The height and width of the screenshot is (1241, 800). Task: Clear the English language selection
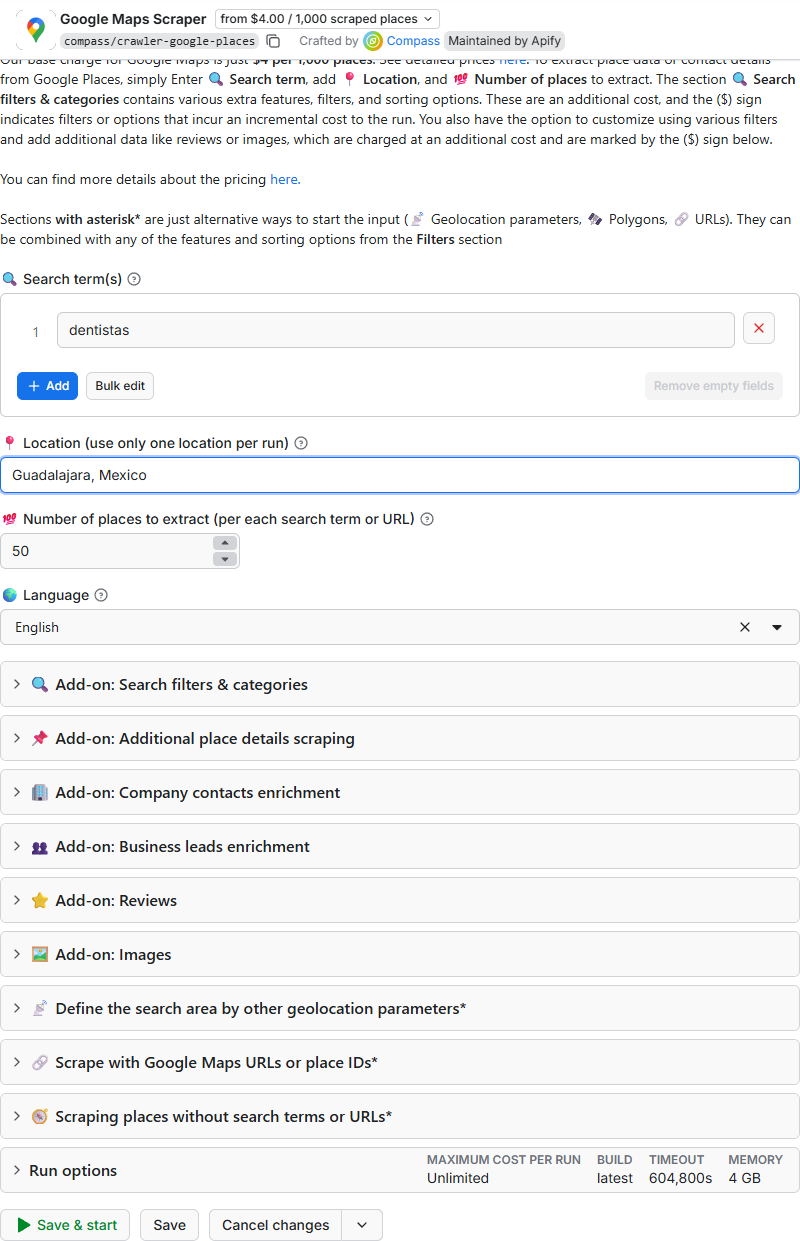click(745, 627)
